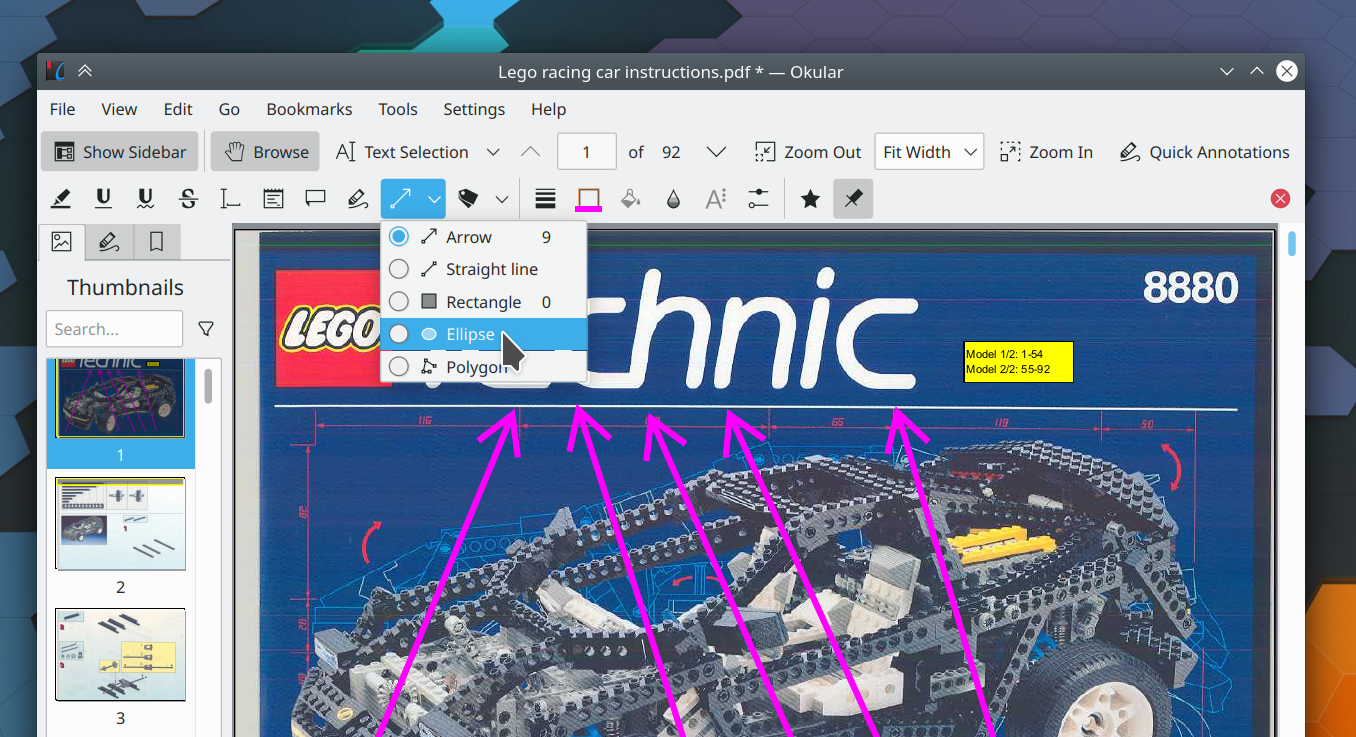This screenshot has width=1356, height=737.
Task: Open the Settings menu
Action: click(x=473, y=109)
